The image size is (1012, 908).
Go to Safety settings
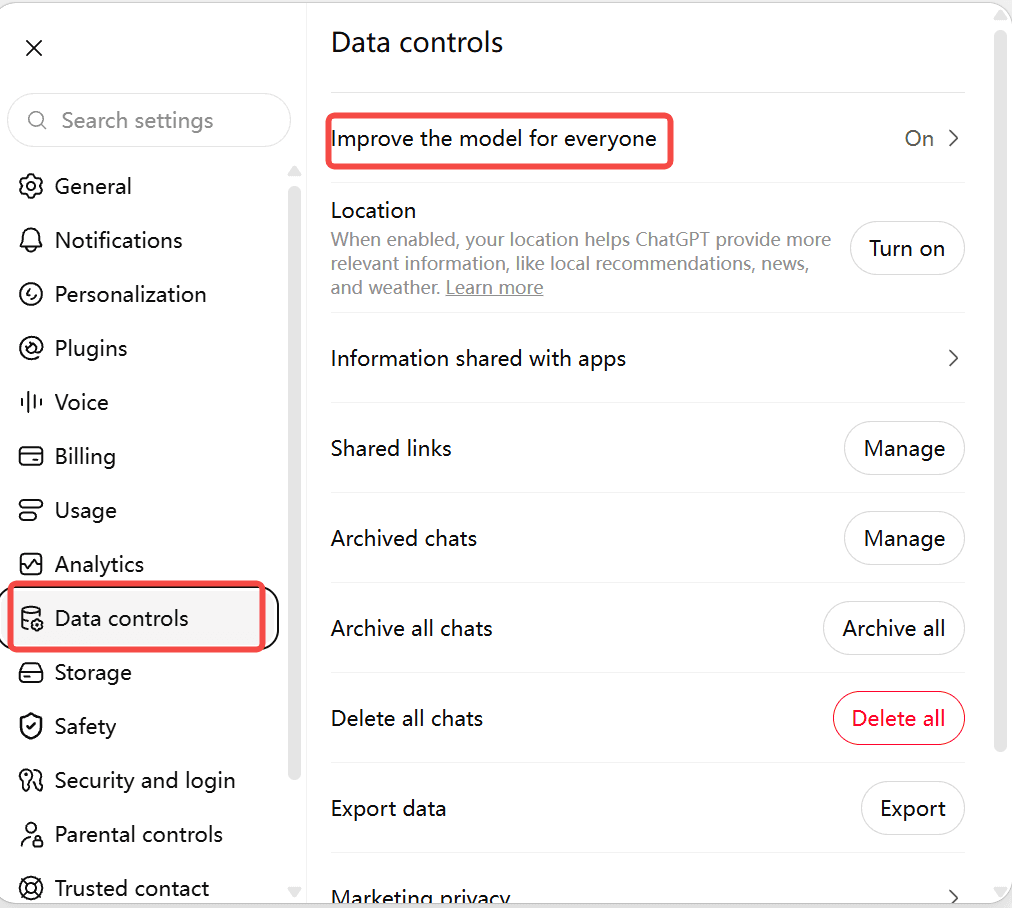pos(140,726)
